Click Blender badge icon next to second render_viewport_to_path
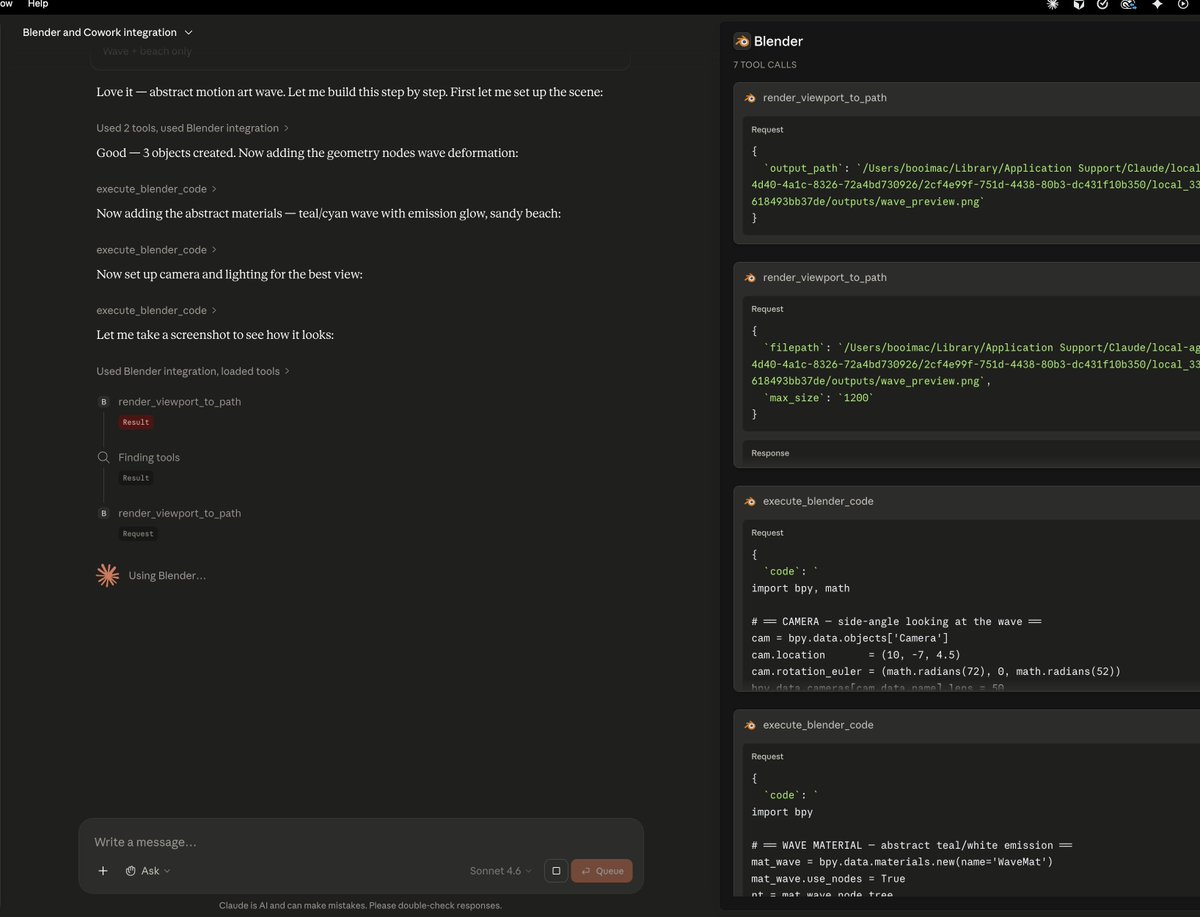The image size is (1200, 917). [104, 514]
